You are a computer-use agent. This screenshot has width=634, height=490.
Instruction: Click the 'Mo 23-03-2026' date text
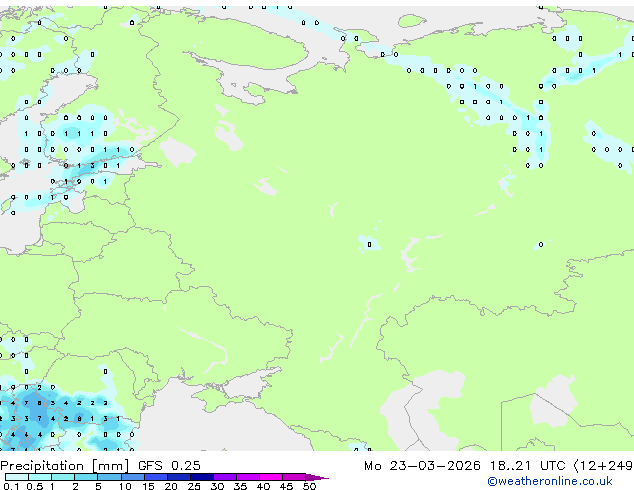coord(422,466)
